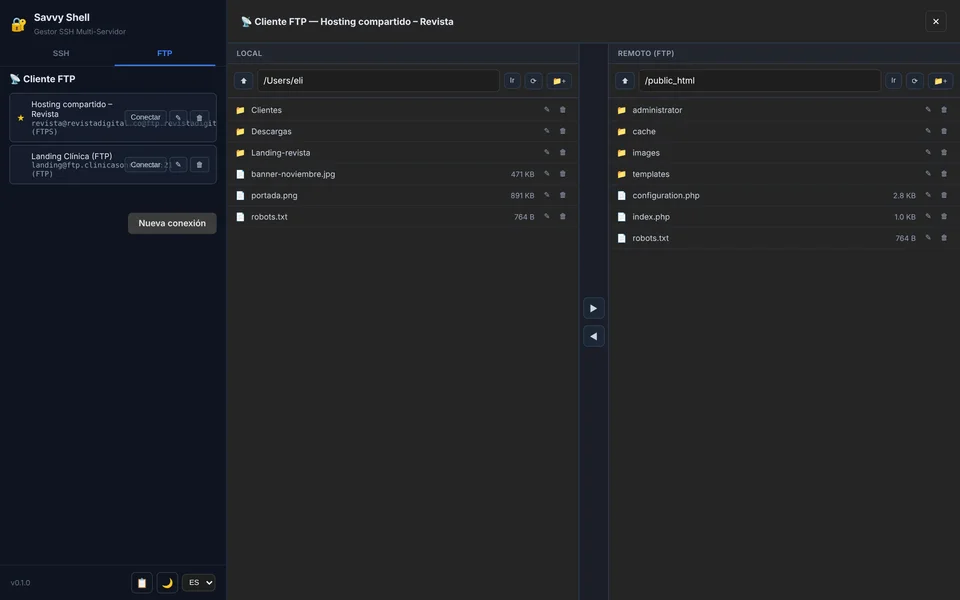The height and width of the screenshot is (600, 960).
Task: Delete remote templates folder
Action: [x=944, y=174]
